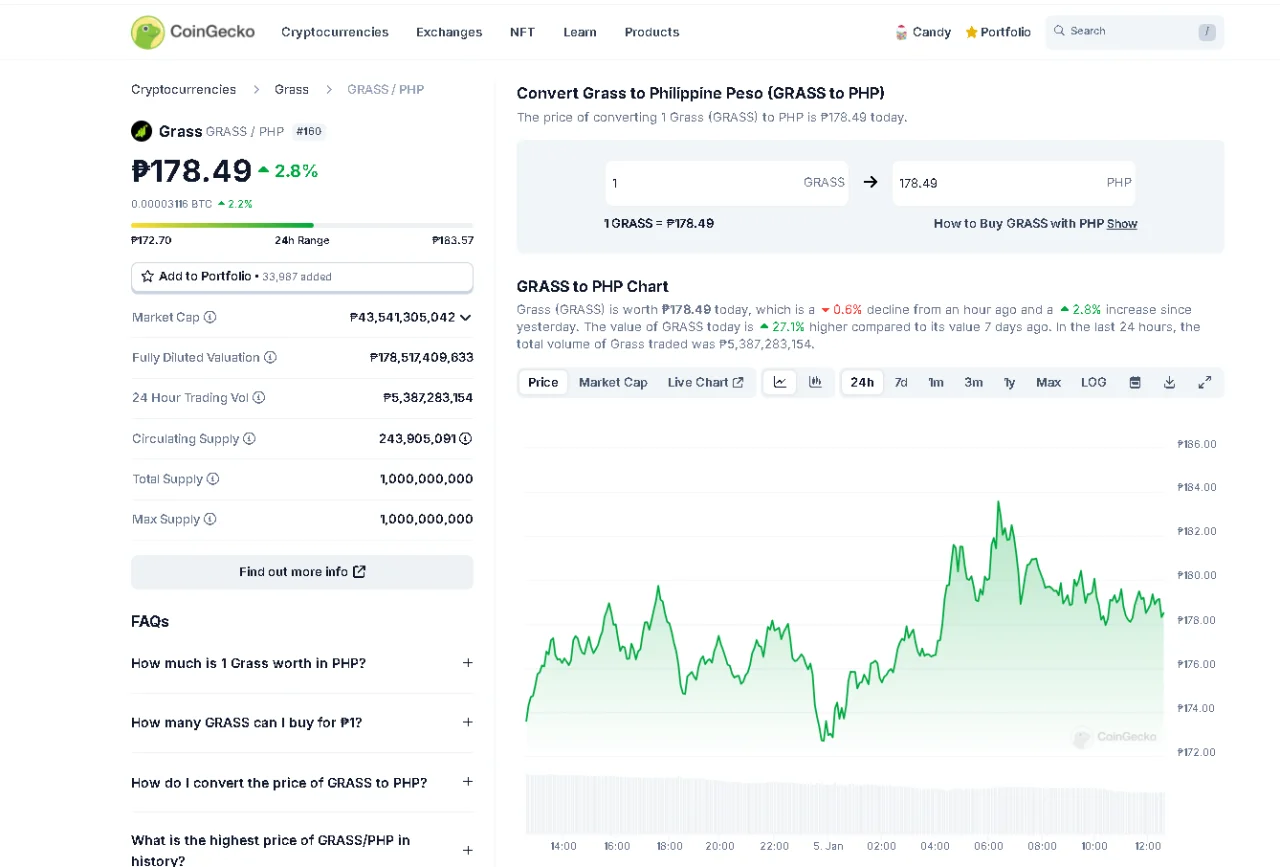Expand the Market Cap value chevron
The width and height of the screenshot is (1280, 867).
pyautogui.click(x=465, y=317)
